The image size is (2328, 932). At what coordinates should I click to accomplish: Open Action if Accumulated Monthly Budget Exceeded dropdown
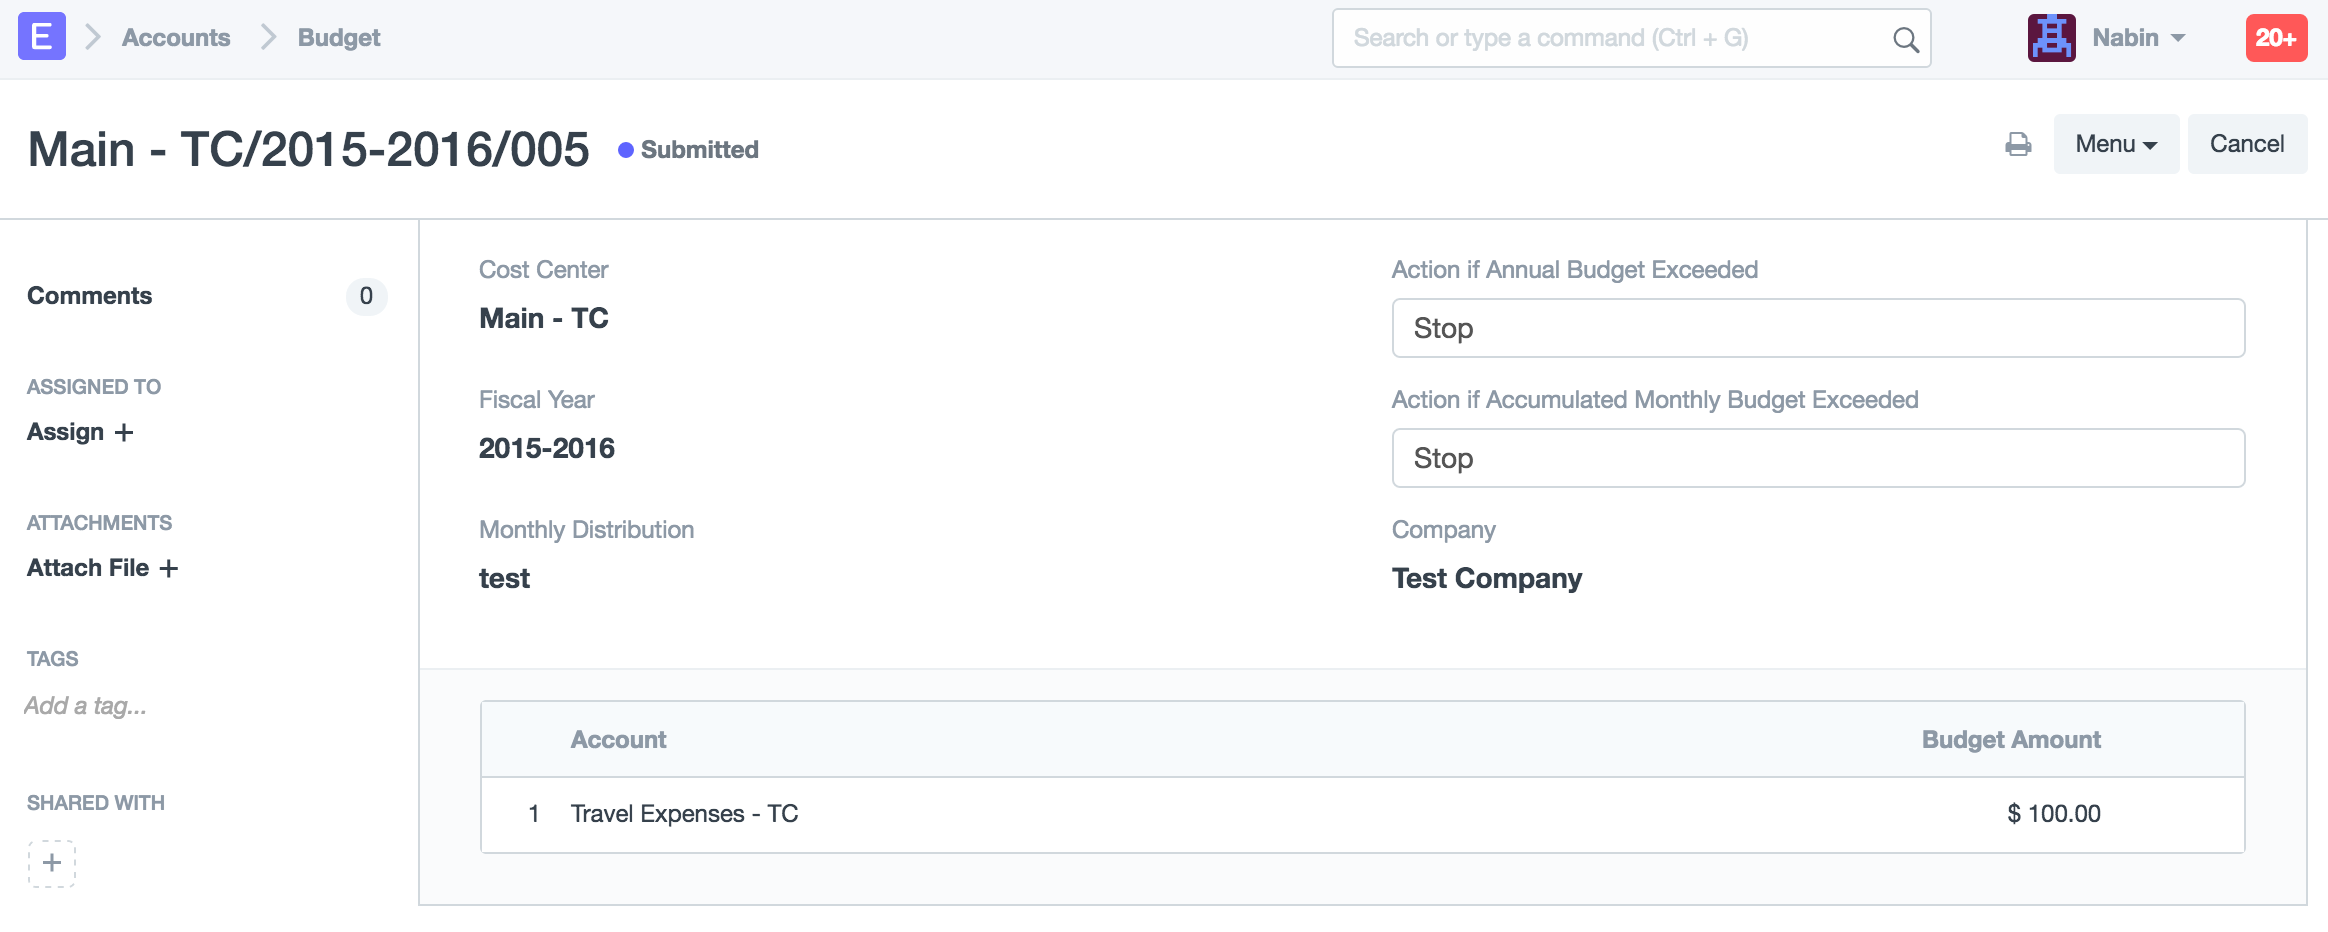tap(1817, 458)
